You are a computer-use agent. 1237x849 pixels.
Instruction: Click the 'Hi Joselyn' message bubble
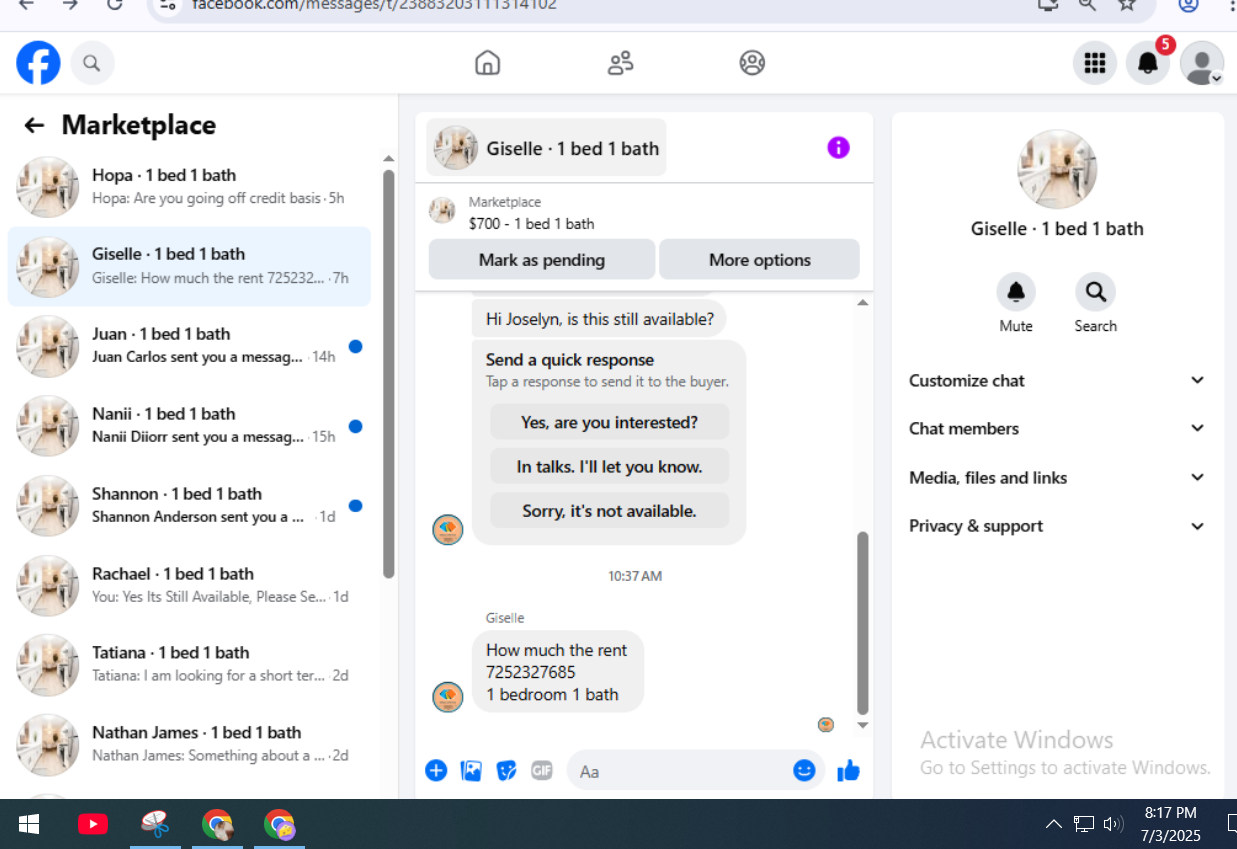[x=600, y=320]
